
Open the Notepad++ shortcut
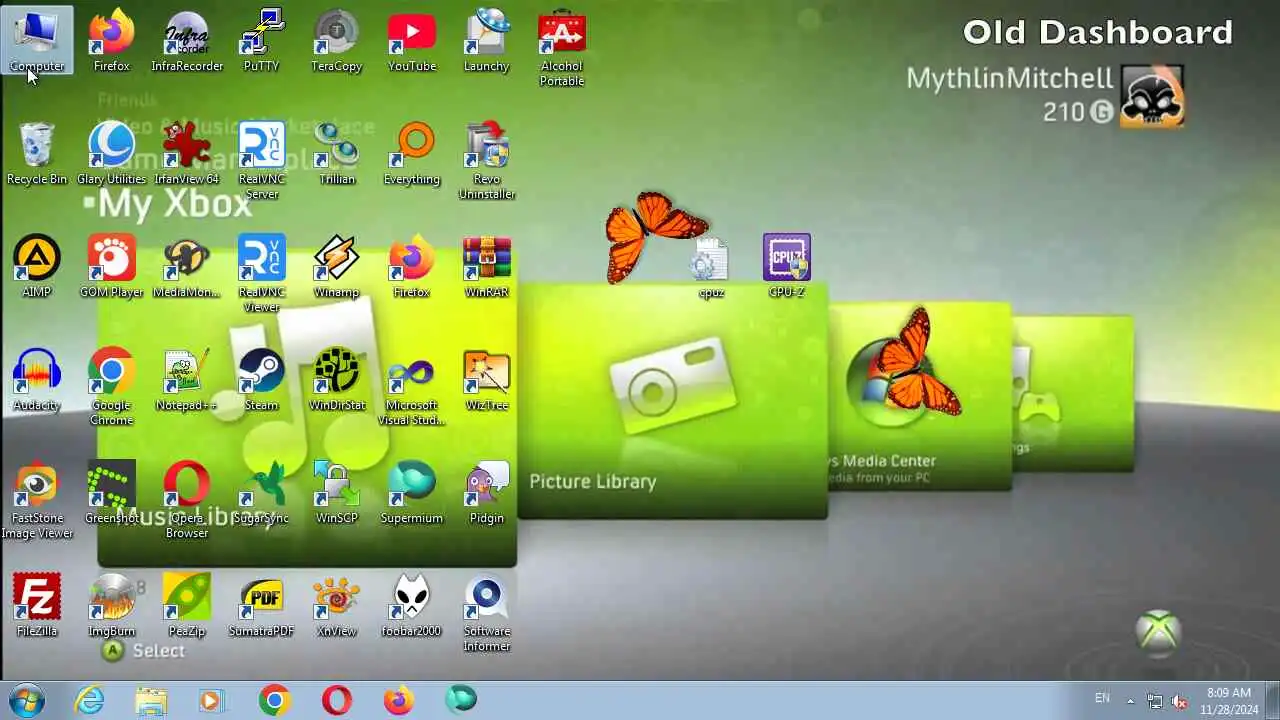coord(187,381)
